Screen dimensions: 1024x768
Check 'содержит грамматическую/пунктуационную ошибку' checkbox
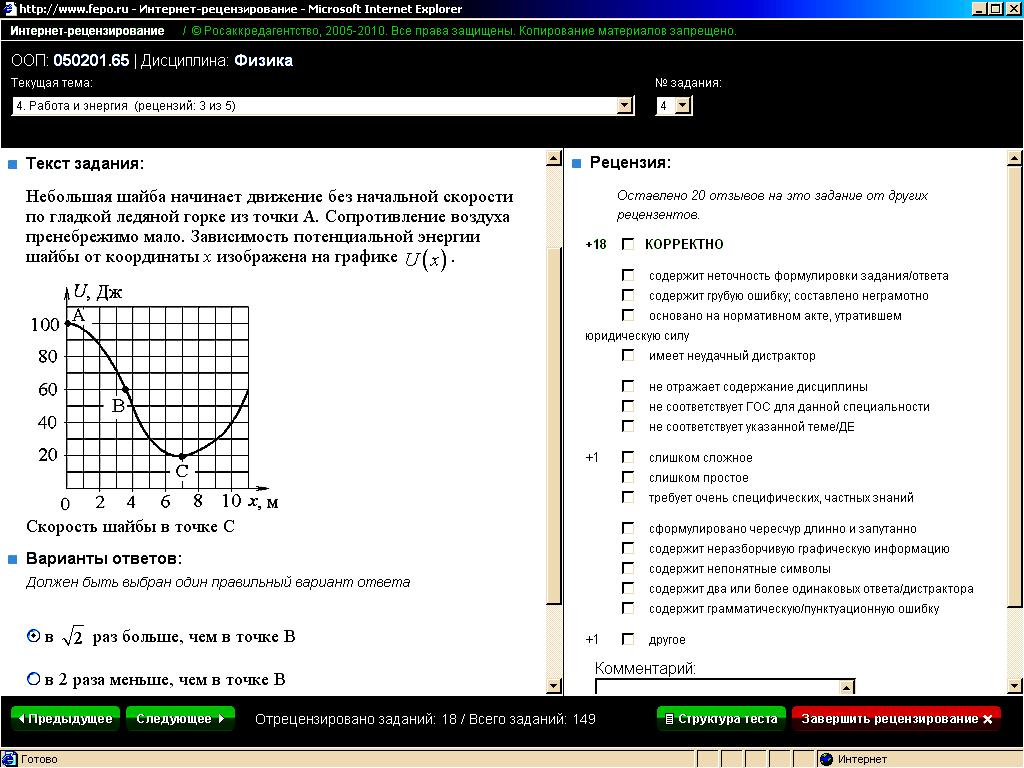(x=628, y=609)
